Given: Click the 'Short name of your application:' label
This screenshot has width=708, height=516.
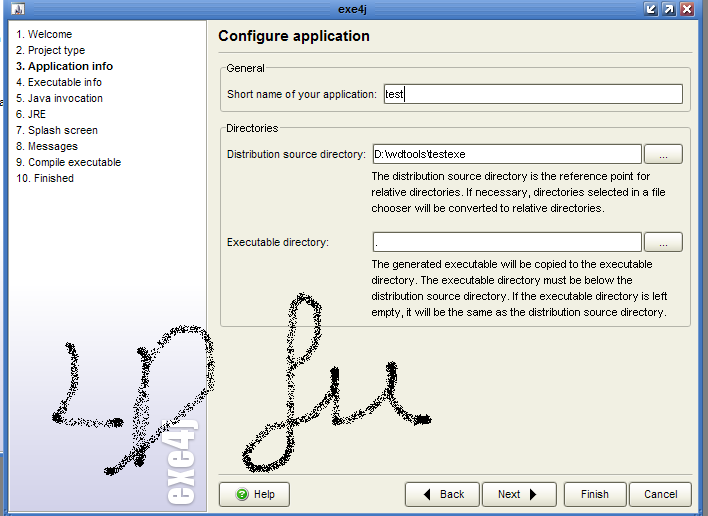Looking at the screenshot, I should point(302,94).
